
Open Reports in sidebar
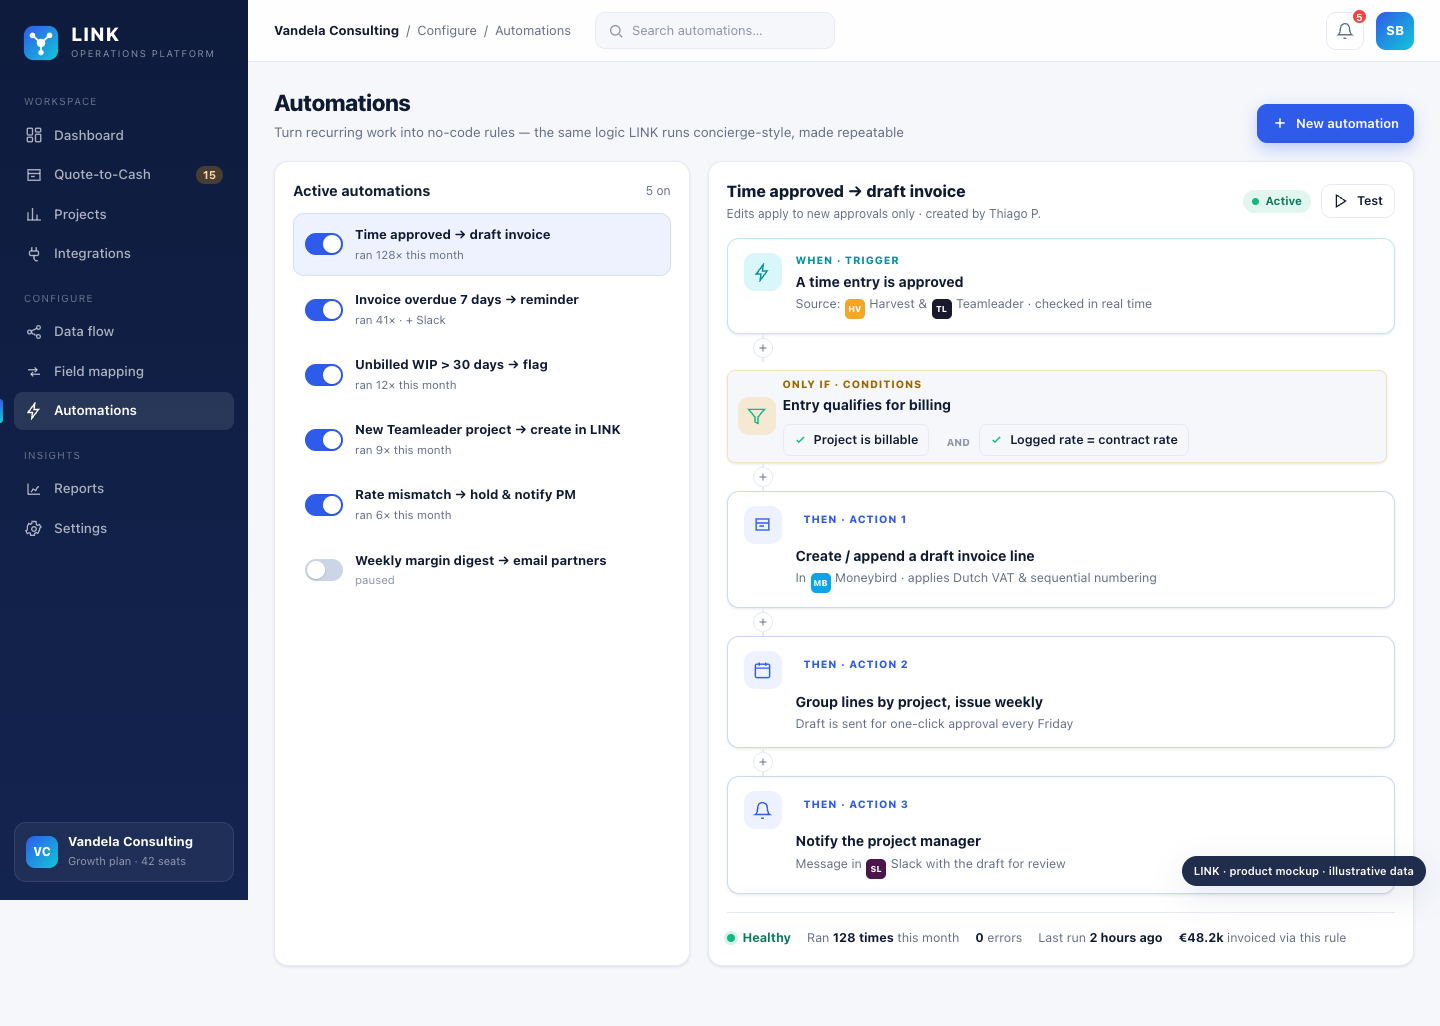[x=124, y=489]
